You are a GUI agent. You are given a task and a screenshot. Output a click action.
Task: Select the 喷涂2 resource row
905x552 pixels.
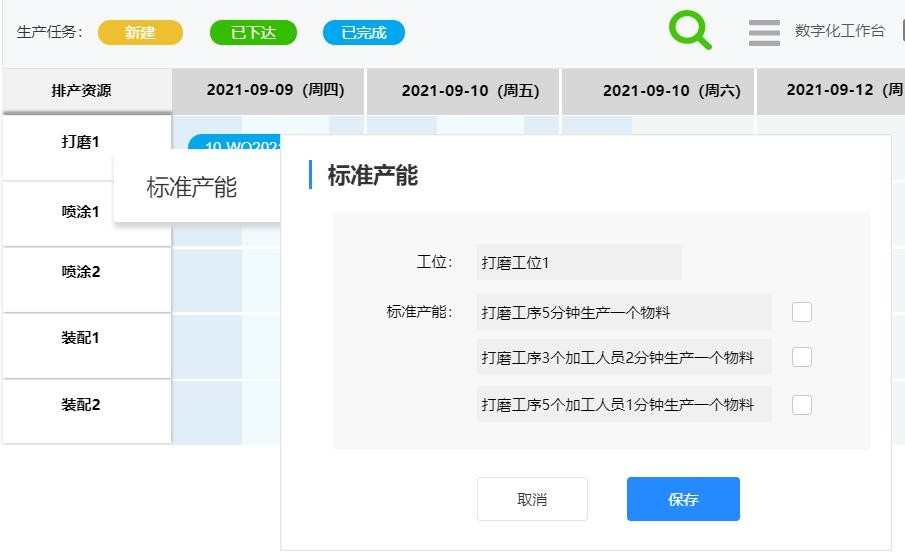[80, 272]
